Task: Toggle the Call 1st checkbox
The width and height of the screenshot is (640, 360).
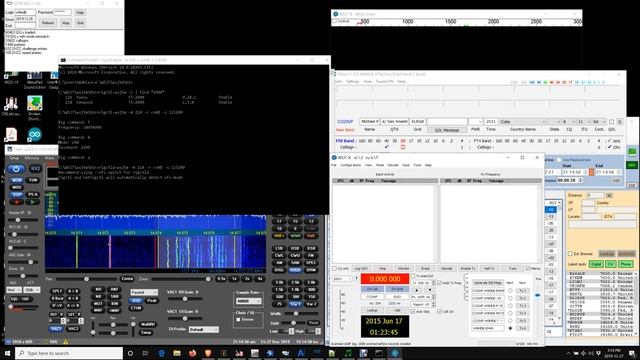Action: (440, 311)
